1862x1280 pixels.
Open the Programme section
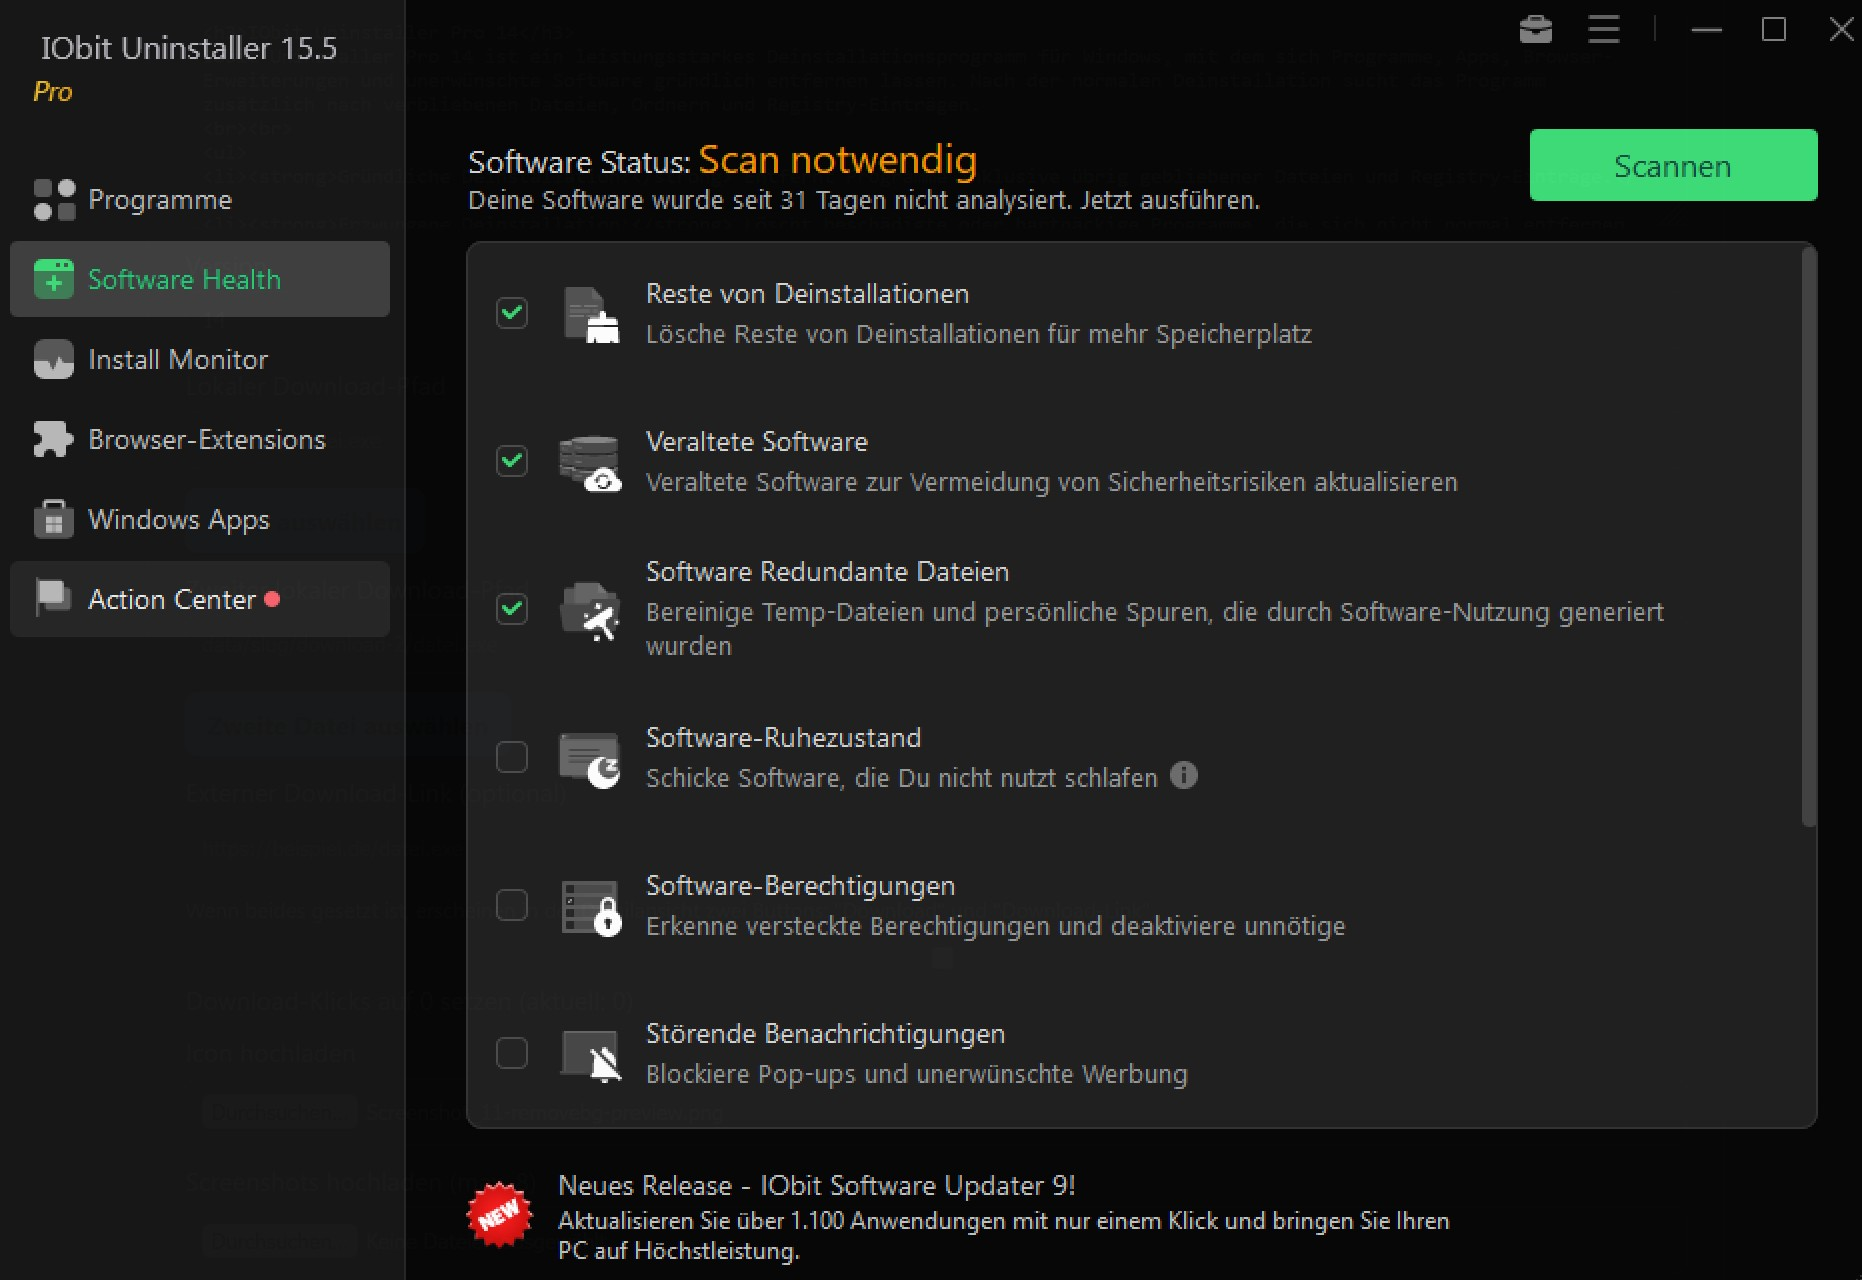click(x=200, y=199)
